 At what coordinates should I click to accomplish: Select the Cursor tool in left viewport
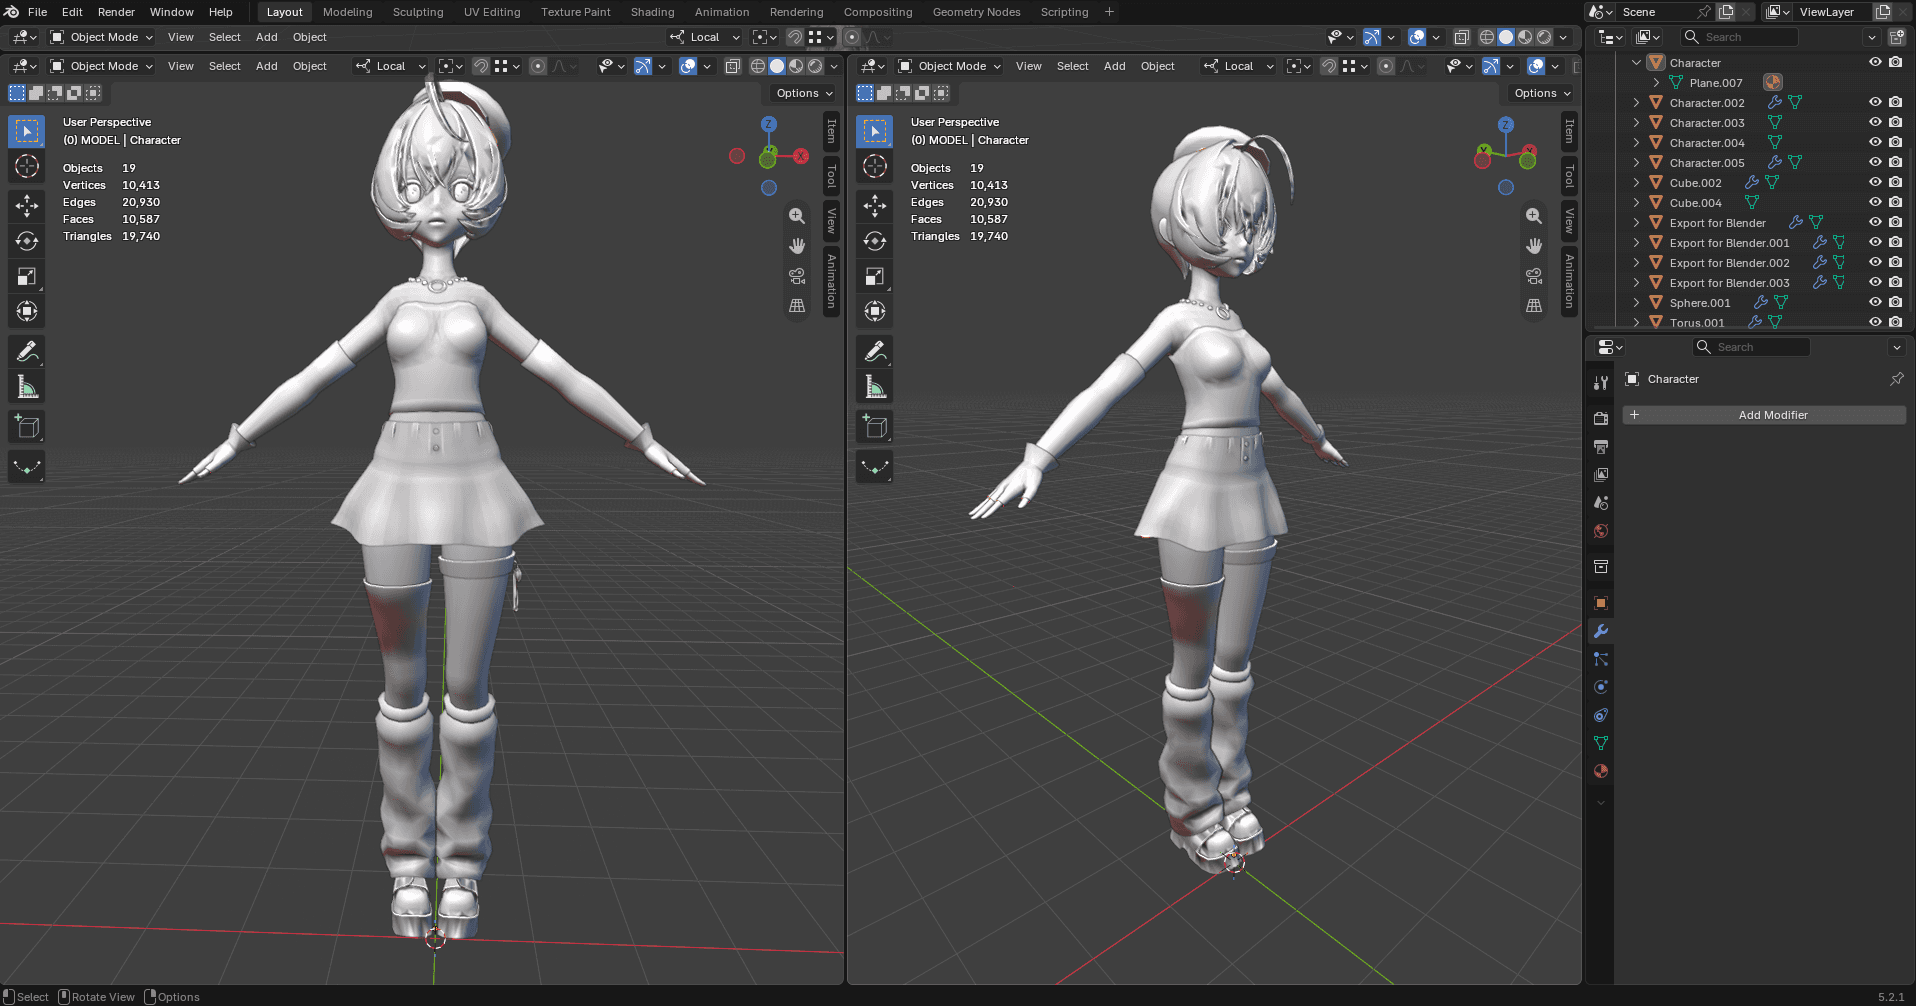click(27, 167)
